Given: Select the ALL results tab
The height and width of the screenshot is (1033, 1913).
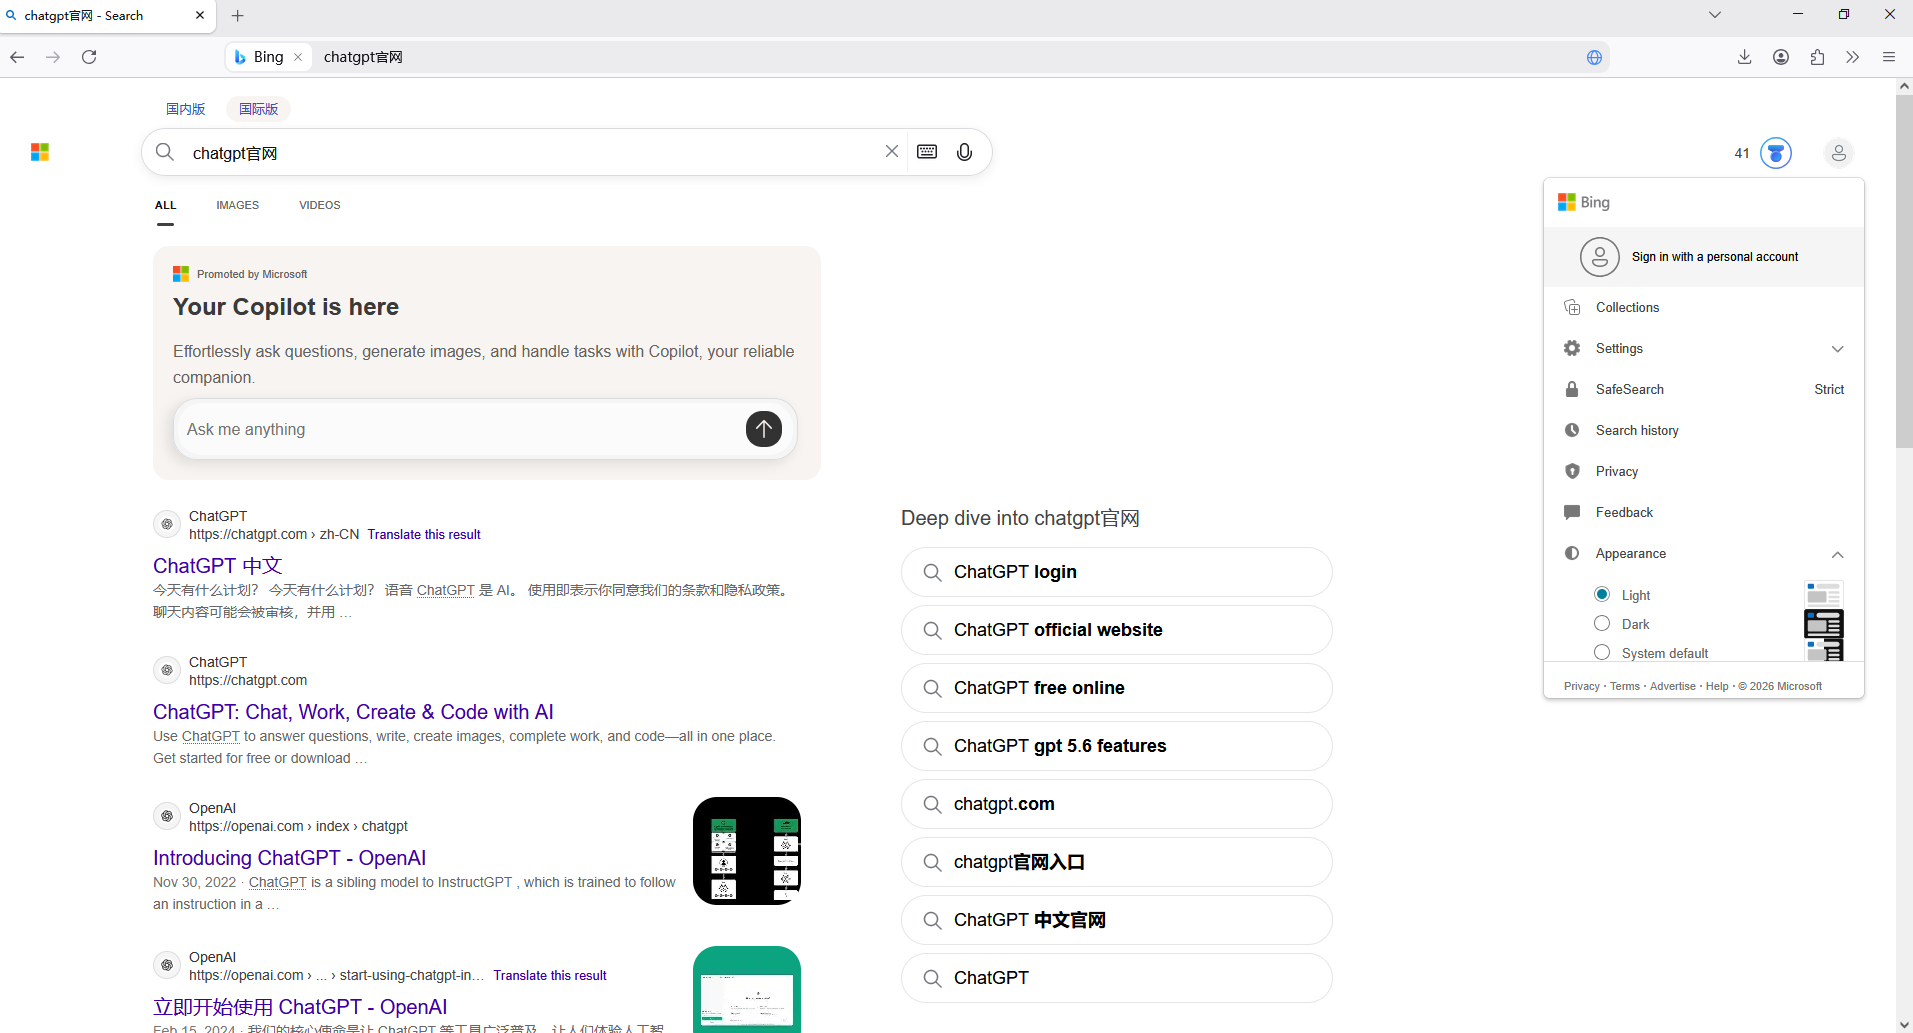Looking at the screenshot, I should [x=166, y=205].
